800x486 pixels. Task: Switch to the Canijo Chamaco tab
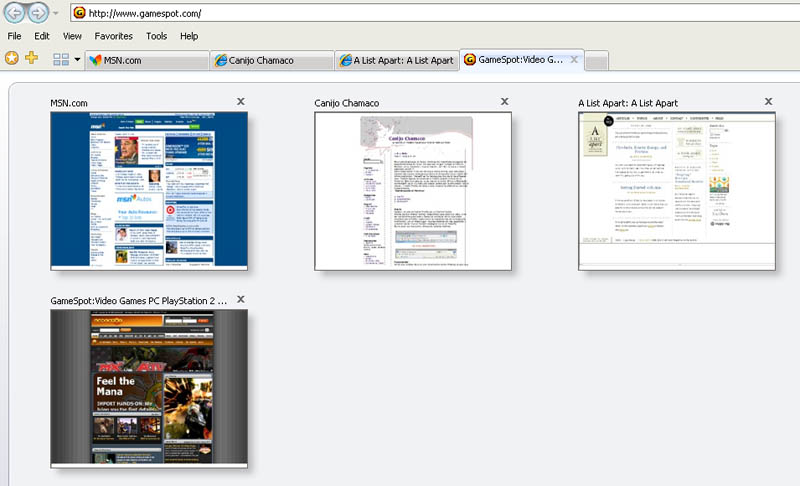pos(270,61)
